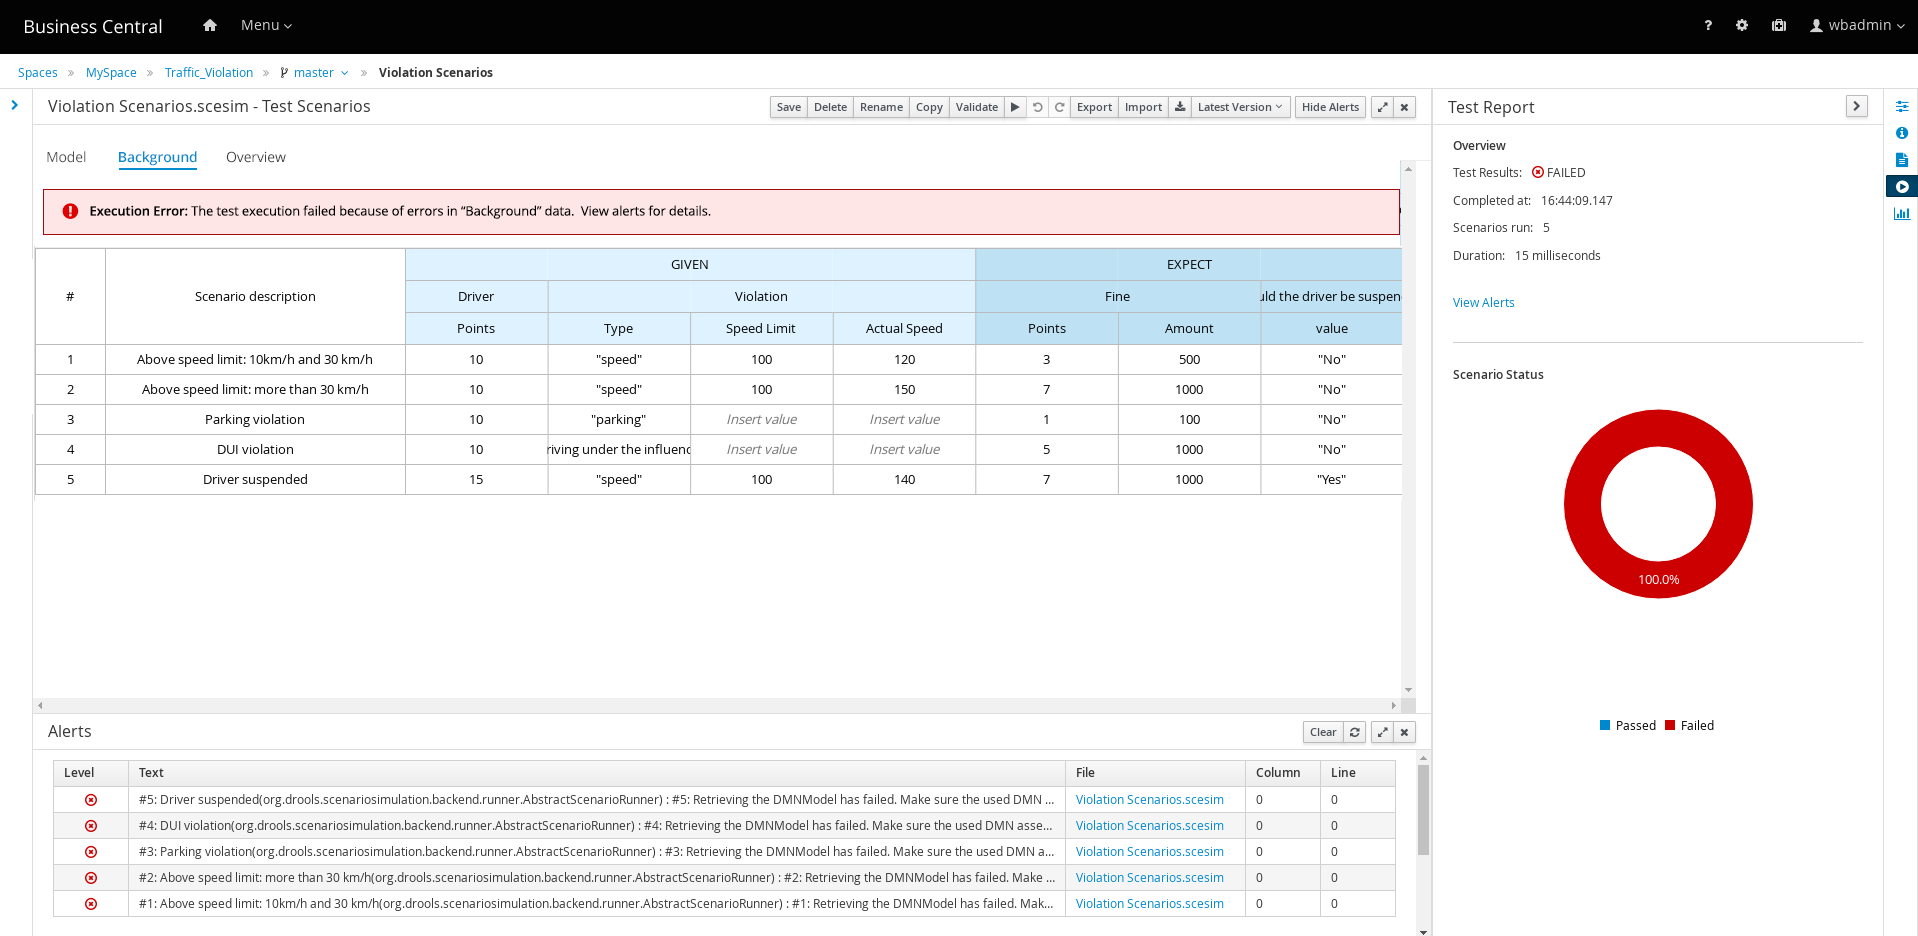
Task: Toggle the Failed legend item in chart
Action: point(1689,726)
